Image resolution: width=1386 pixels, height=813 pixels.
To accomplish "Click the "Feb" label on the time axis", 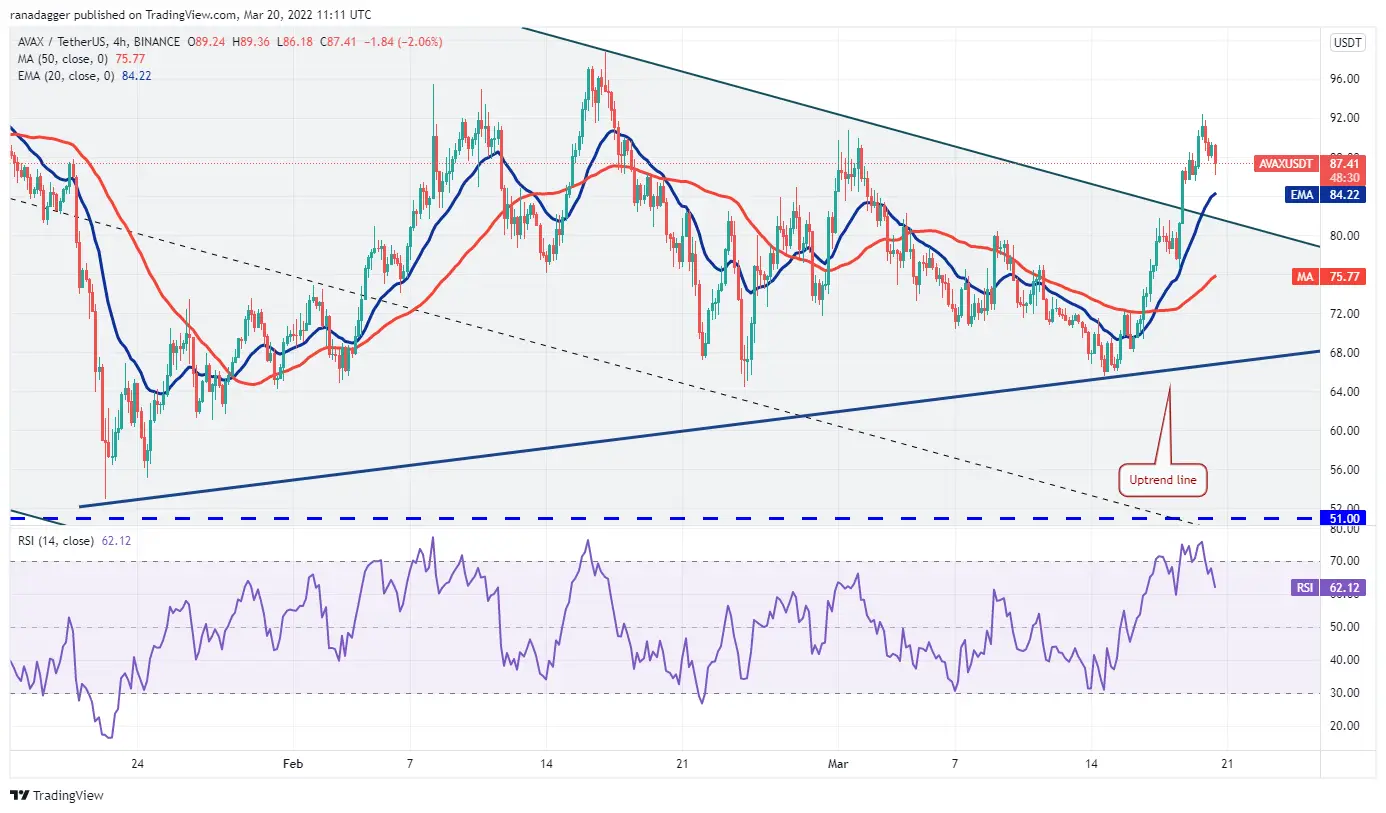I will [x=292, y=764].
